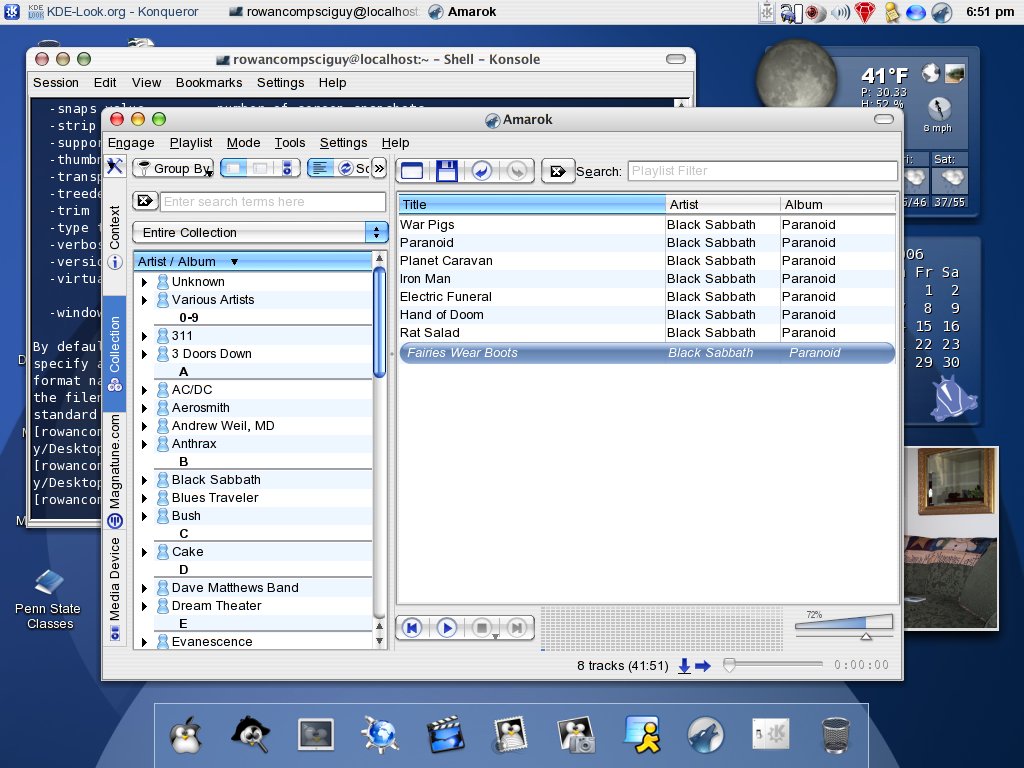Open the Magnatune.com sidebar tab
The height and width of the screenshot is (768, 1024).
(115, 470)
